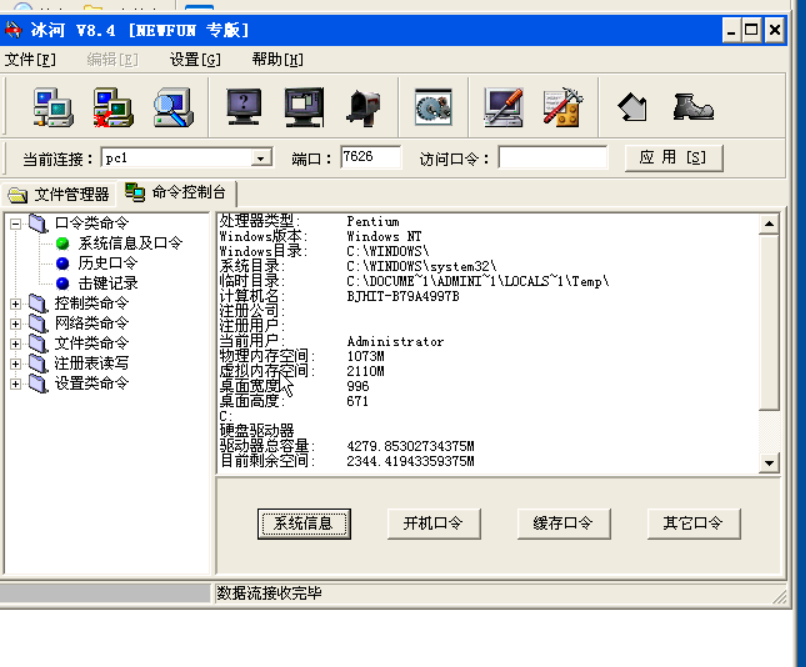The height and width of the screenshot is (667, 806).
Task: Click the 端口 input field showing 7626
Action: coord(371,157)
